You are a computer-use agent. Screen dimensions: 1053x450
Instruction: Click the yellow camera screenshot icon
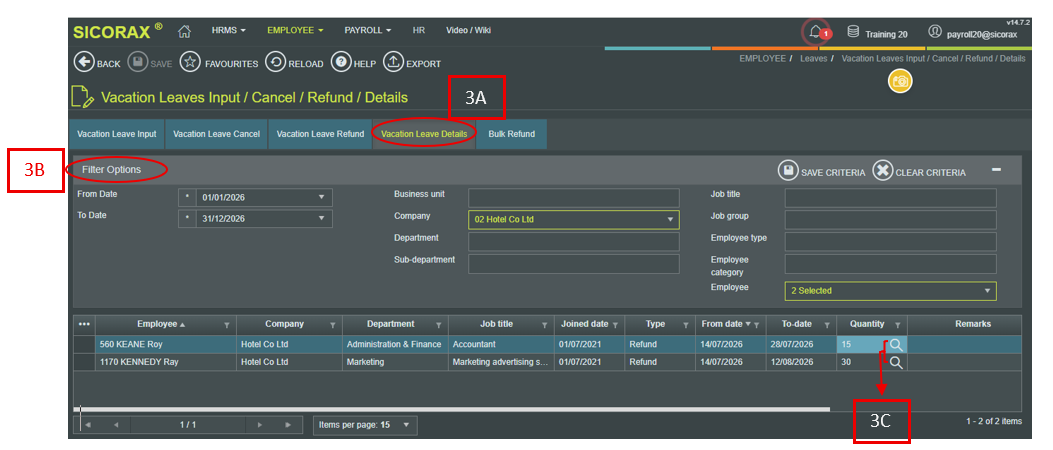(900, 81)
